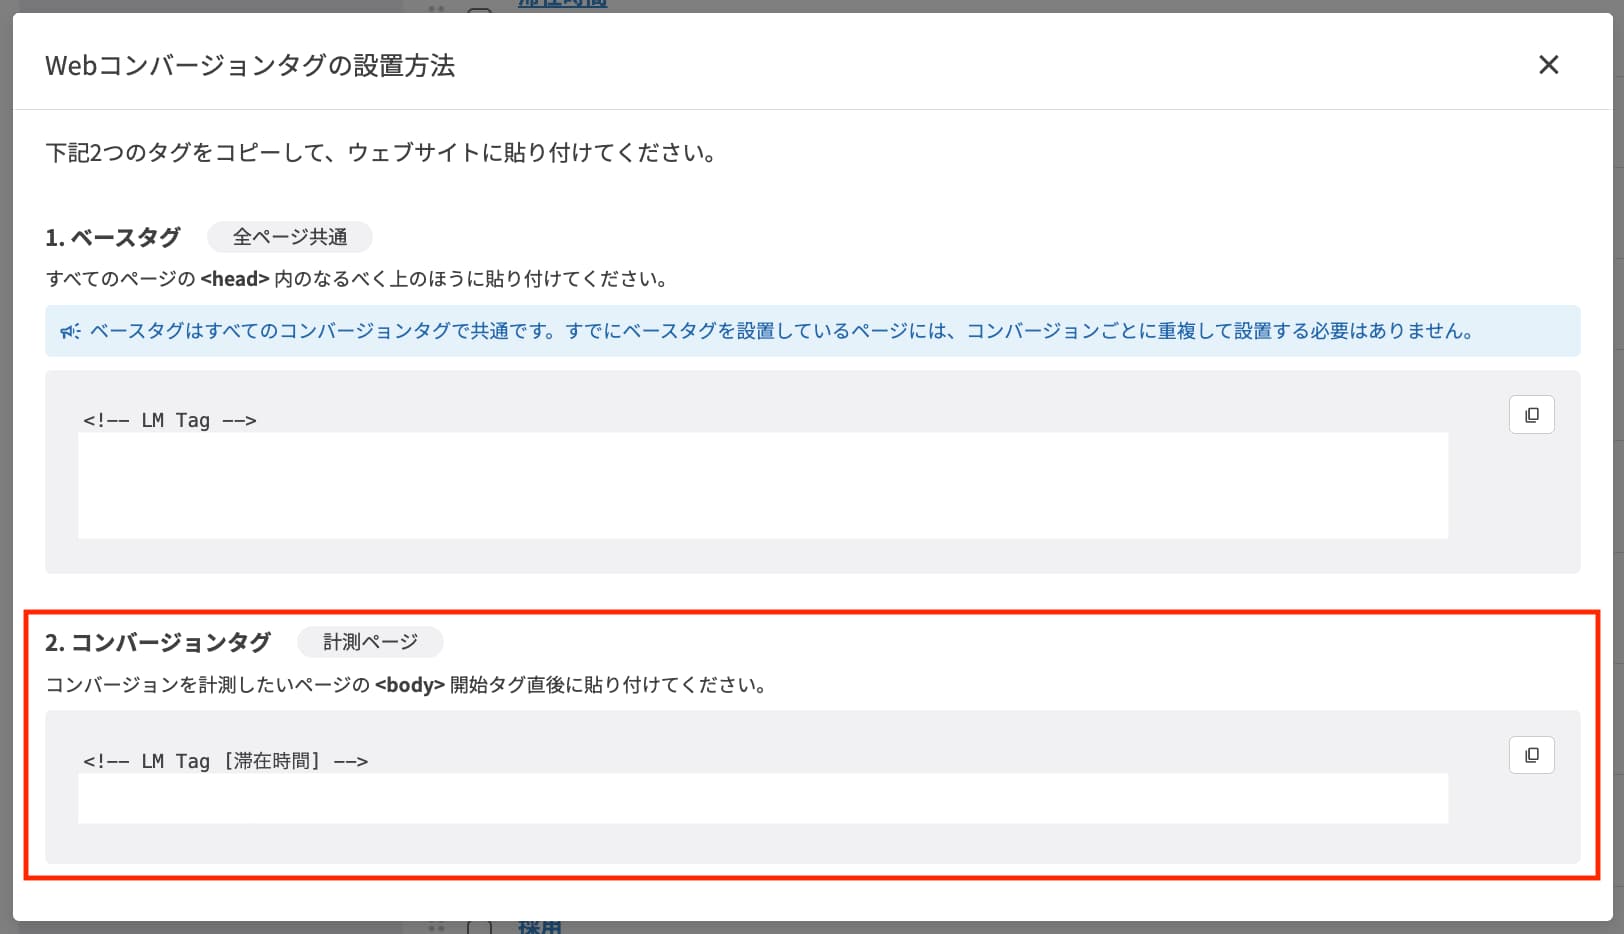The width and height of the screenshot is (1624, 934).
Task: Click inside the conversion tag code field
Action: (762, 798)
